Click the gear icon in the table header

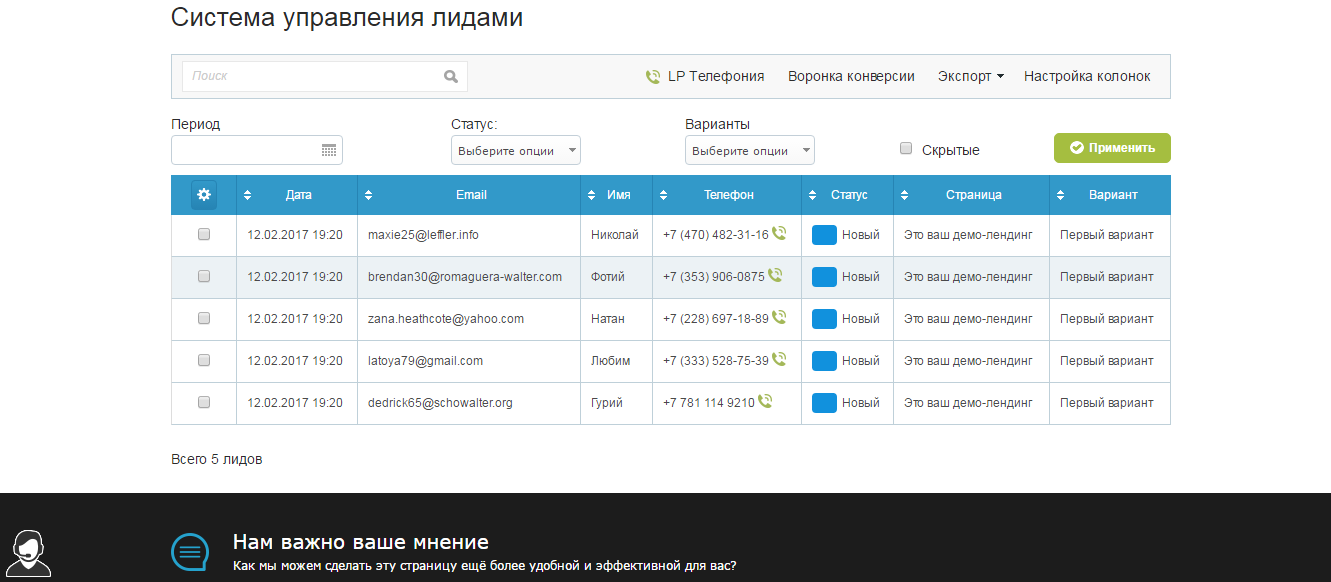coord(204,195)
